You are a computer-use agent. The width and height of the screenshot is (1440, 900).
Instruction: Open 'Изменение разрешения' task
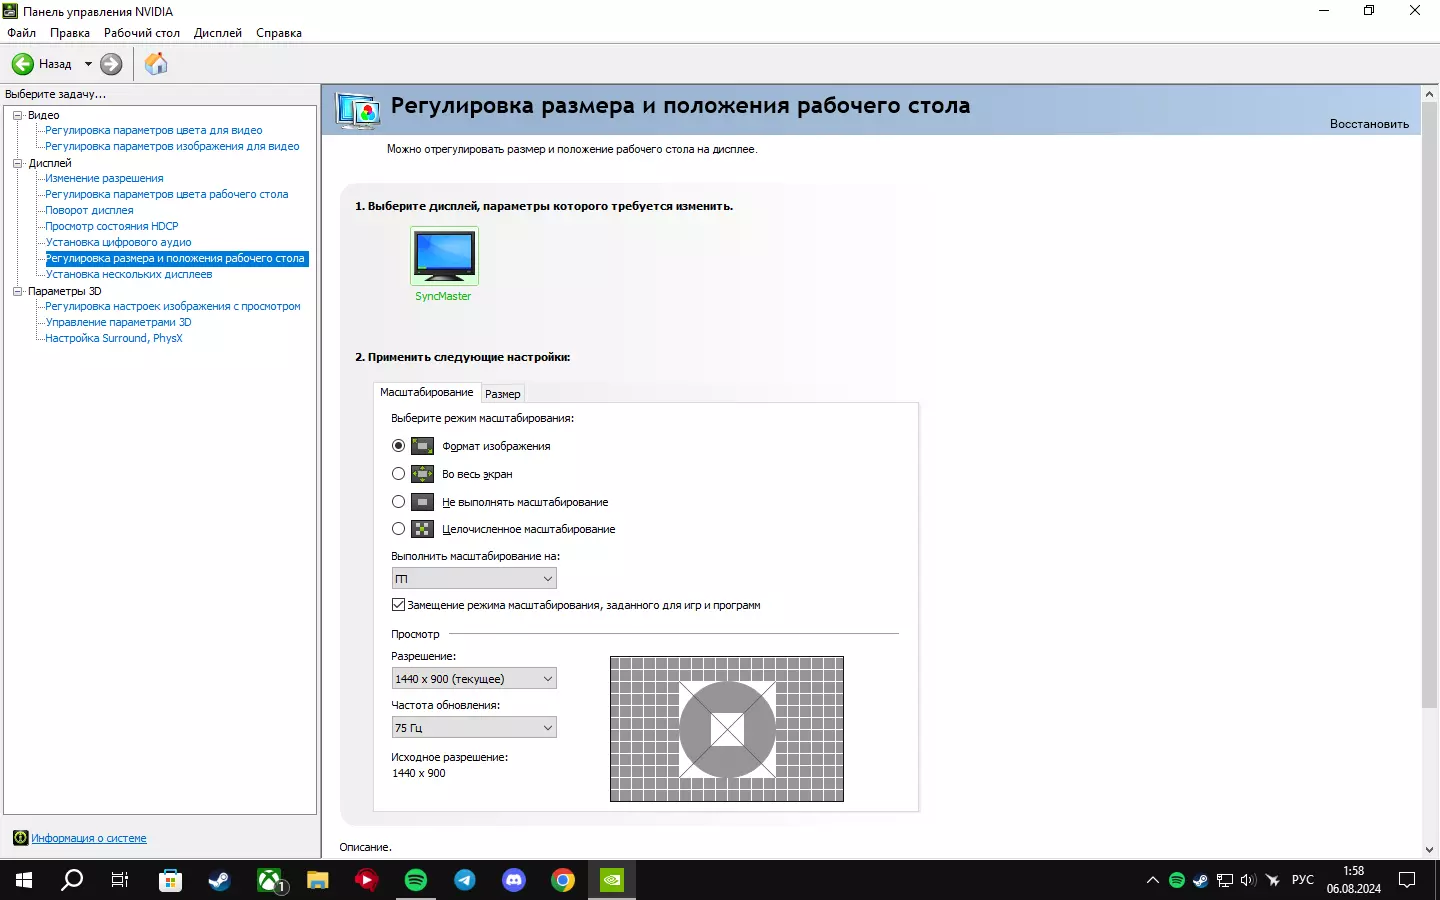point(104,178)
